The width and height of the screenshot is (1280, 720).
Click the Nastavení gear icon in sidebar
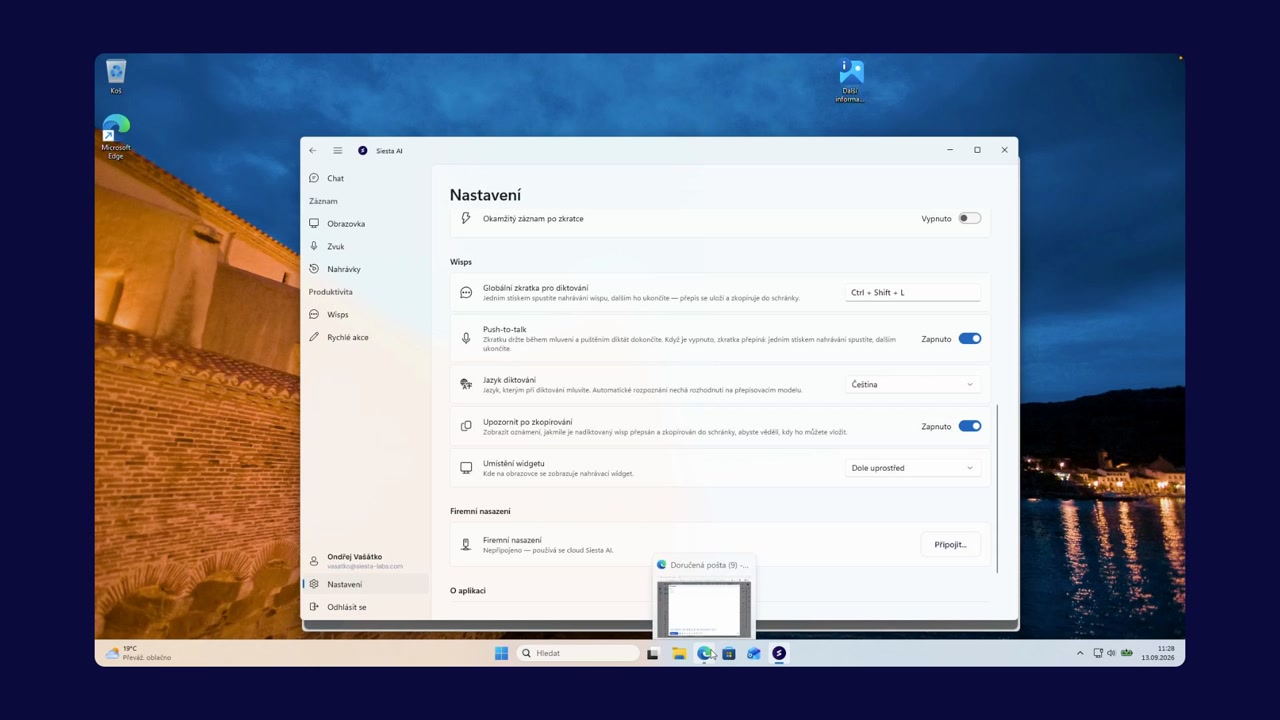[314, 584]
